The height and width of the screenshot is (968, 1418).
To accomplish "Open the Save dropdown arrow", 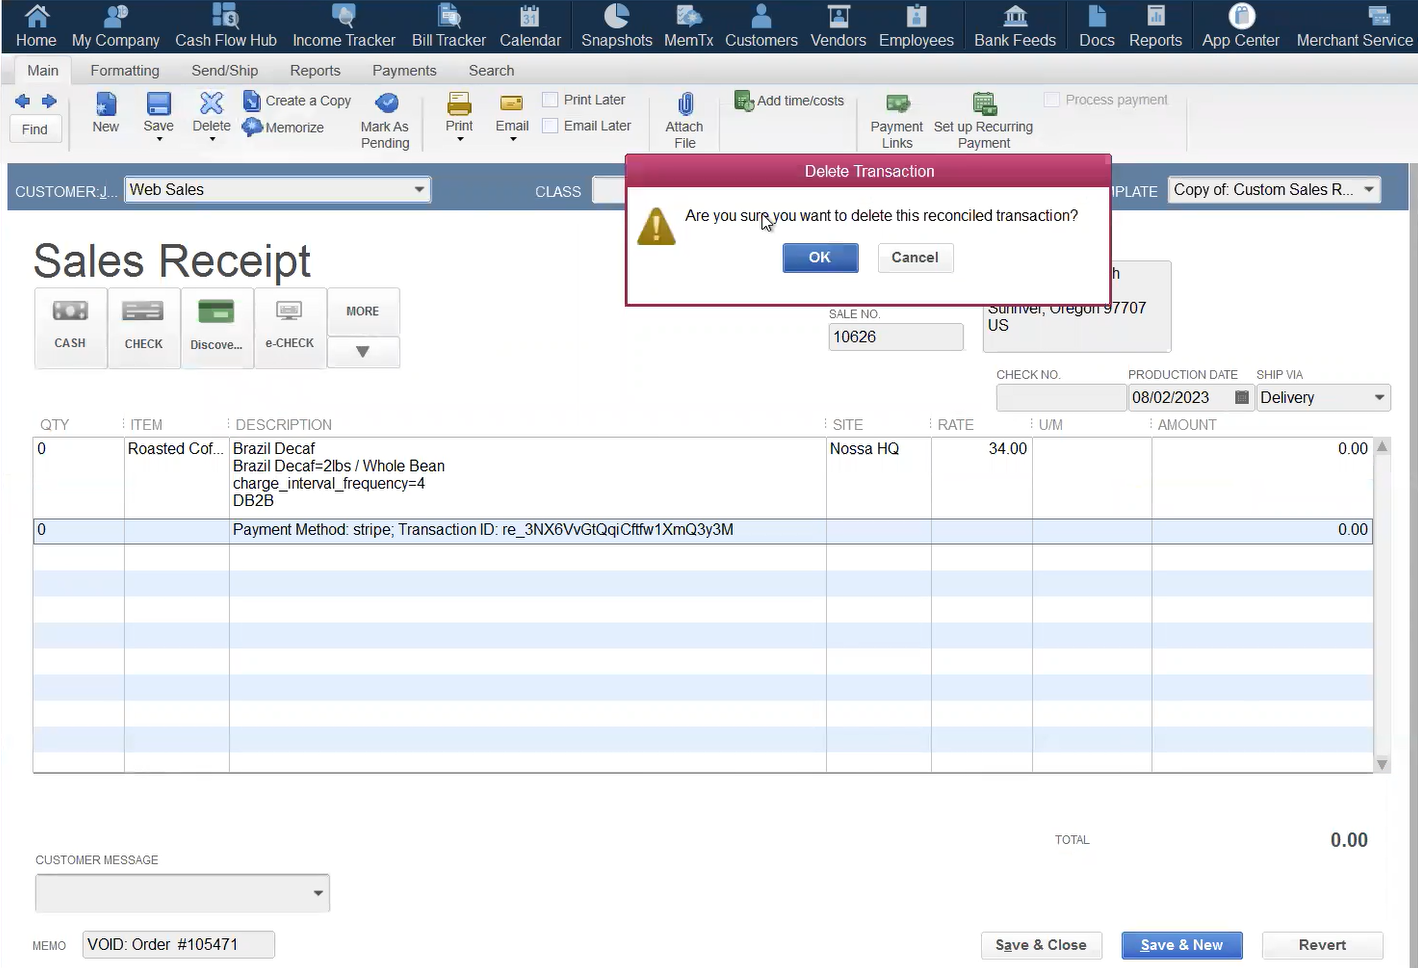I will [x=159, y=139].
